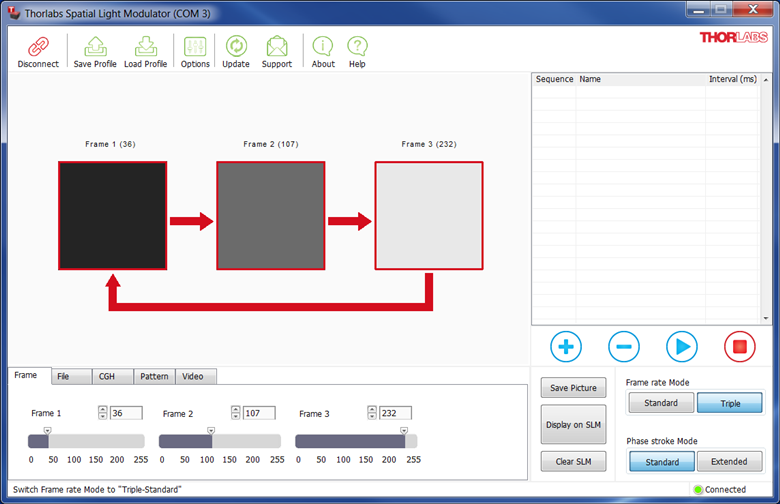Open the About info icon
This screenshot has width=780, height=504.
pyautogui.click(x=323, y=46)
